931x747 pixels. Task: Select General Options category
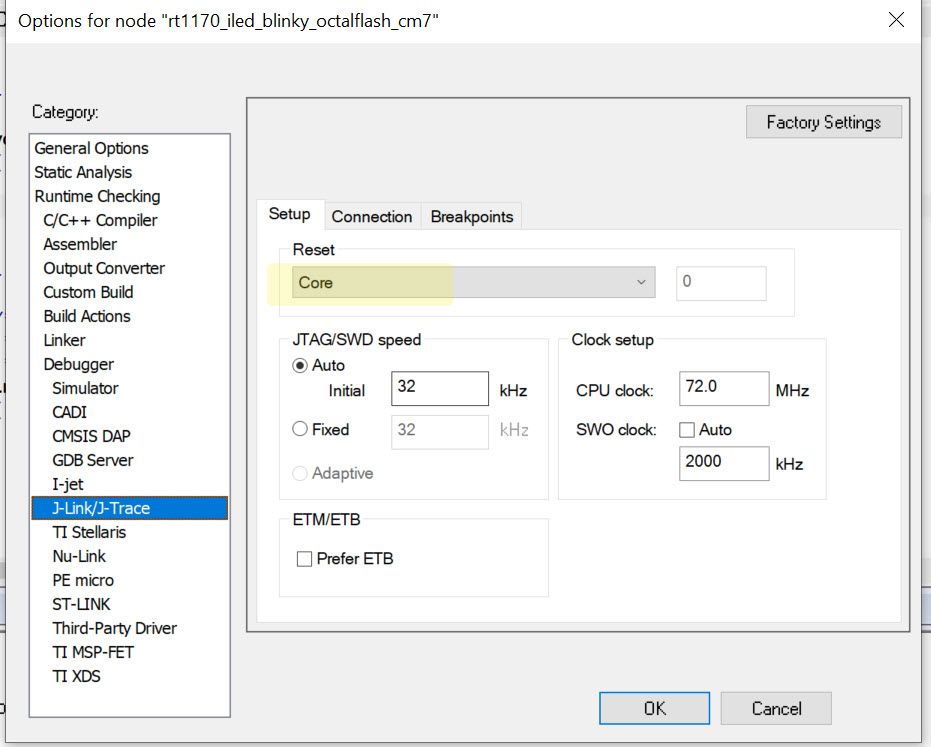point(91,148)
